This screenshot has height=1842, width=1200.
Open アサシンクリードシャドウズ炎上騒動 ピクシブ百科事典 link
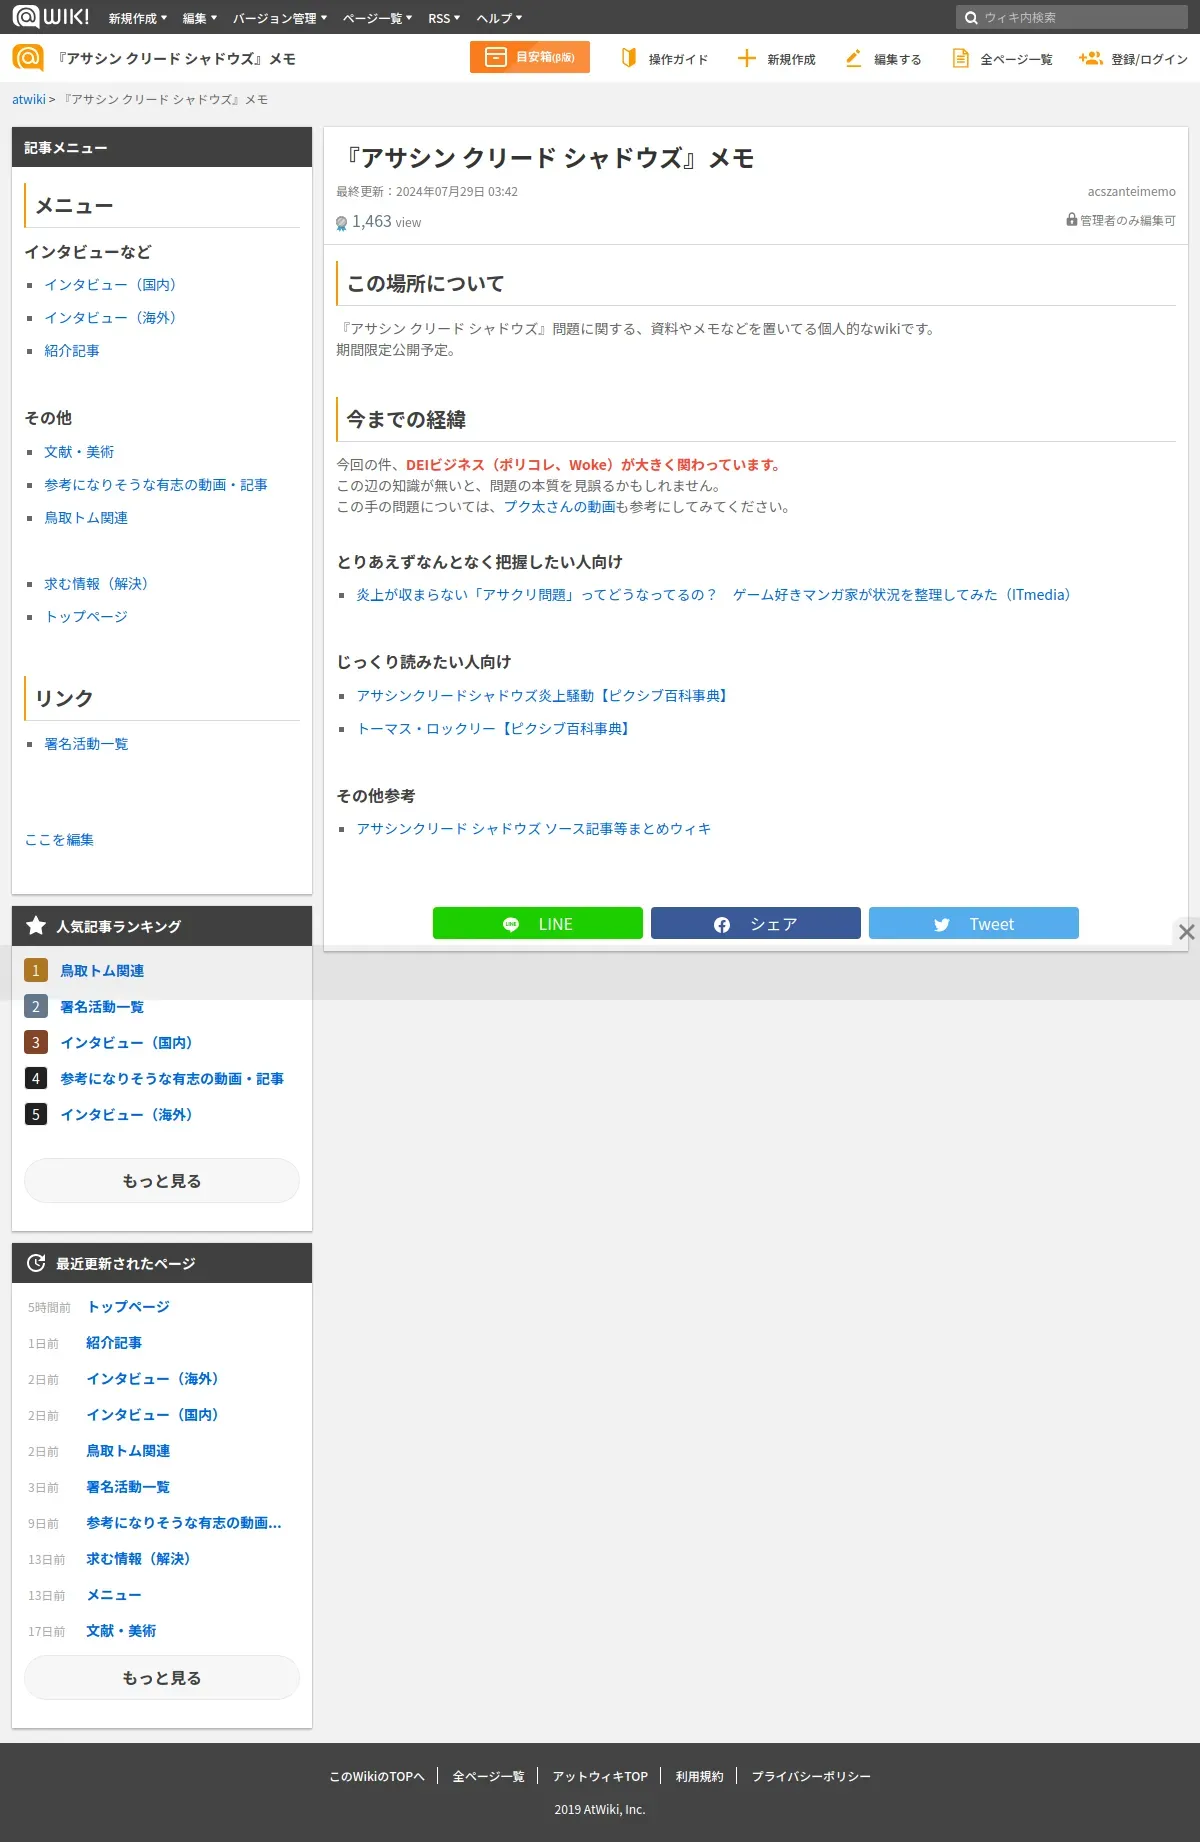click(x=541, y=696)
